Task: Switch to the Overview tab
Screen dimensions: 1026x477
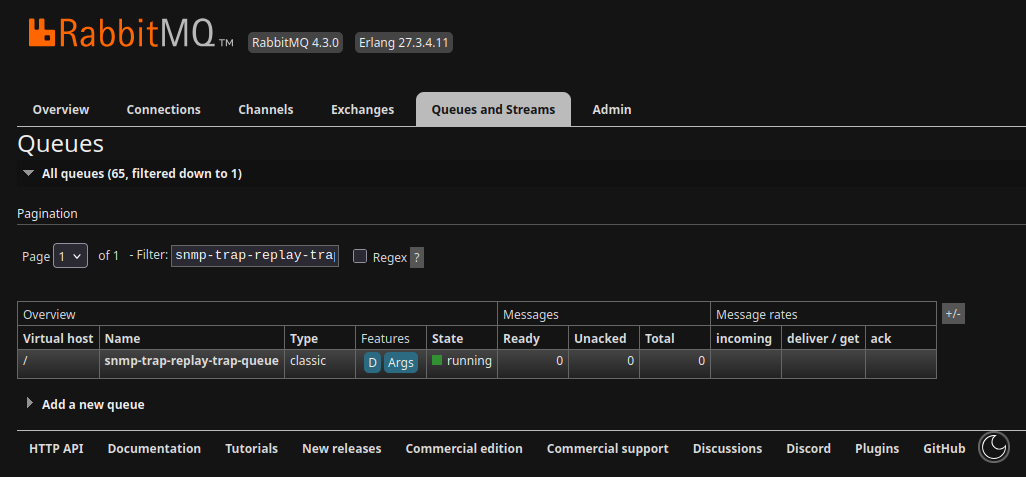Action: click(61, 109)
